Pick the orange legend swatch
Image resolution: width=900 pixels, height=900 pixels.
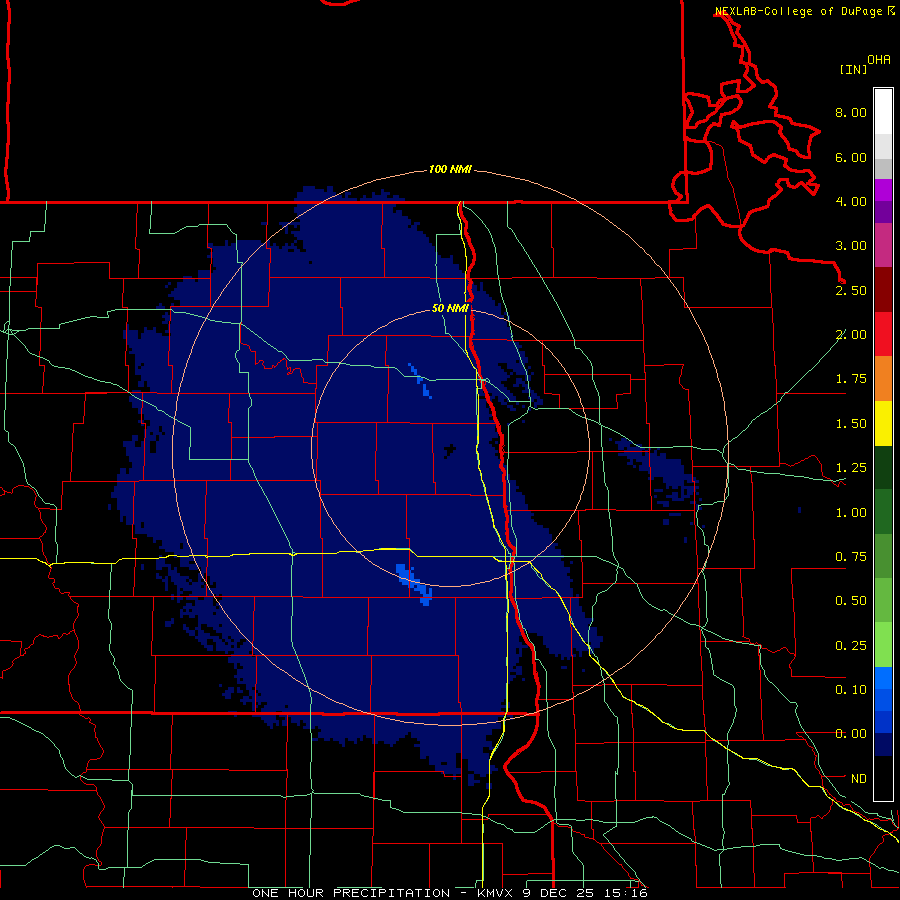(883, 379)
